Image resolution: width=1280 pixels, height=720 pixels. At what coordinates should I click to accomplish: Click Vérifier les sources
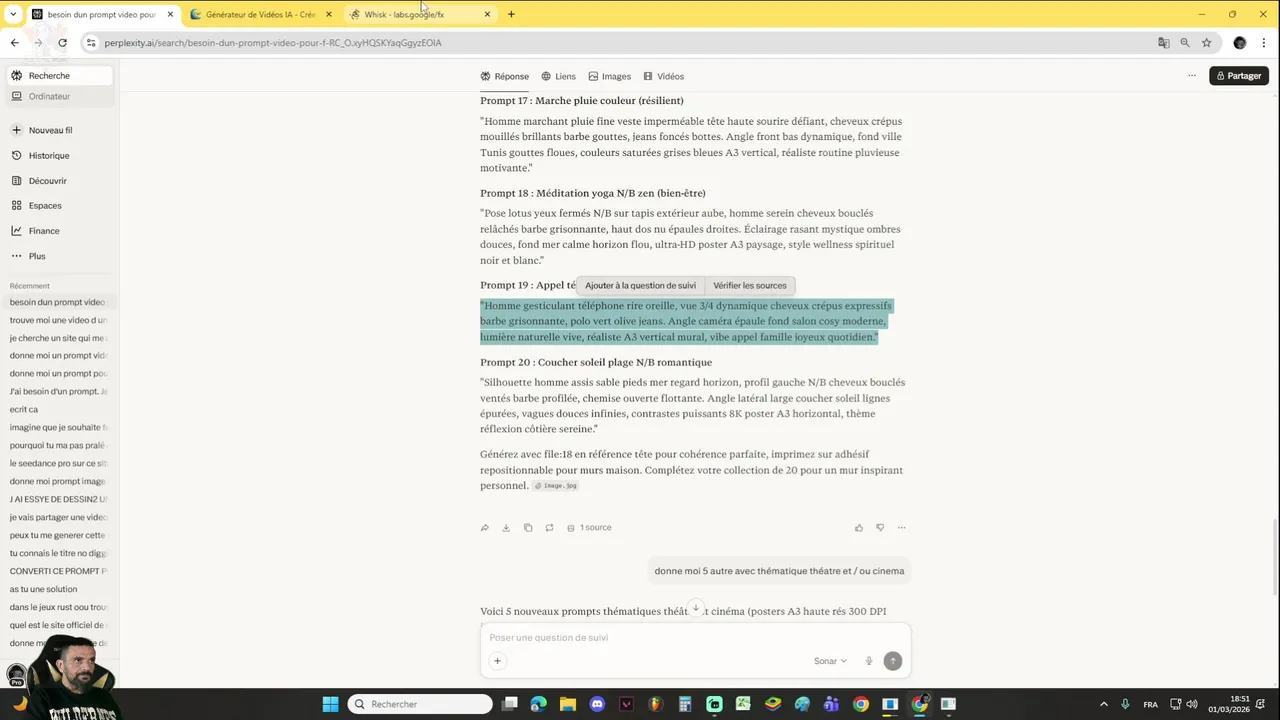coord(750,286)
